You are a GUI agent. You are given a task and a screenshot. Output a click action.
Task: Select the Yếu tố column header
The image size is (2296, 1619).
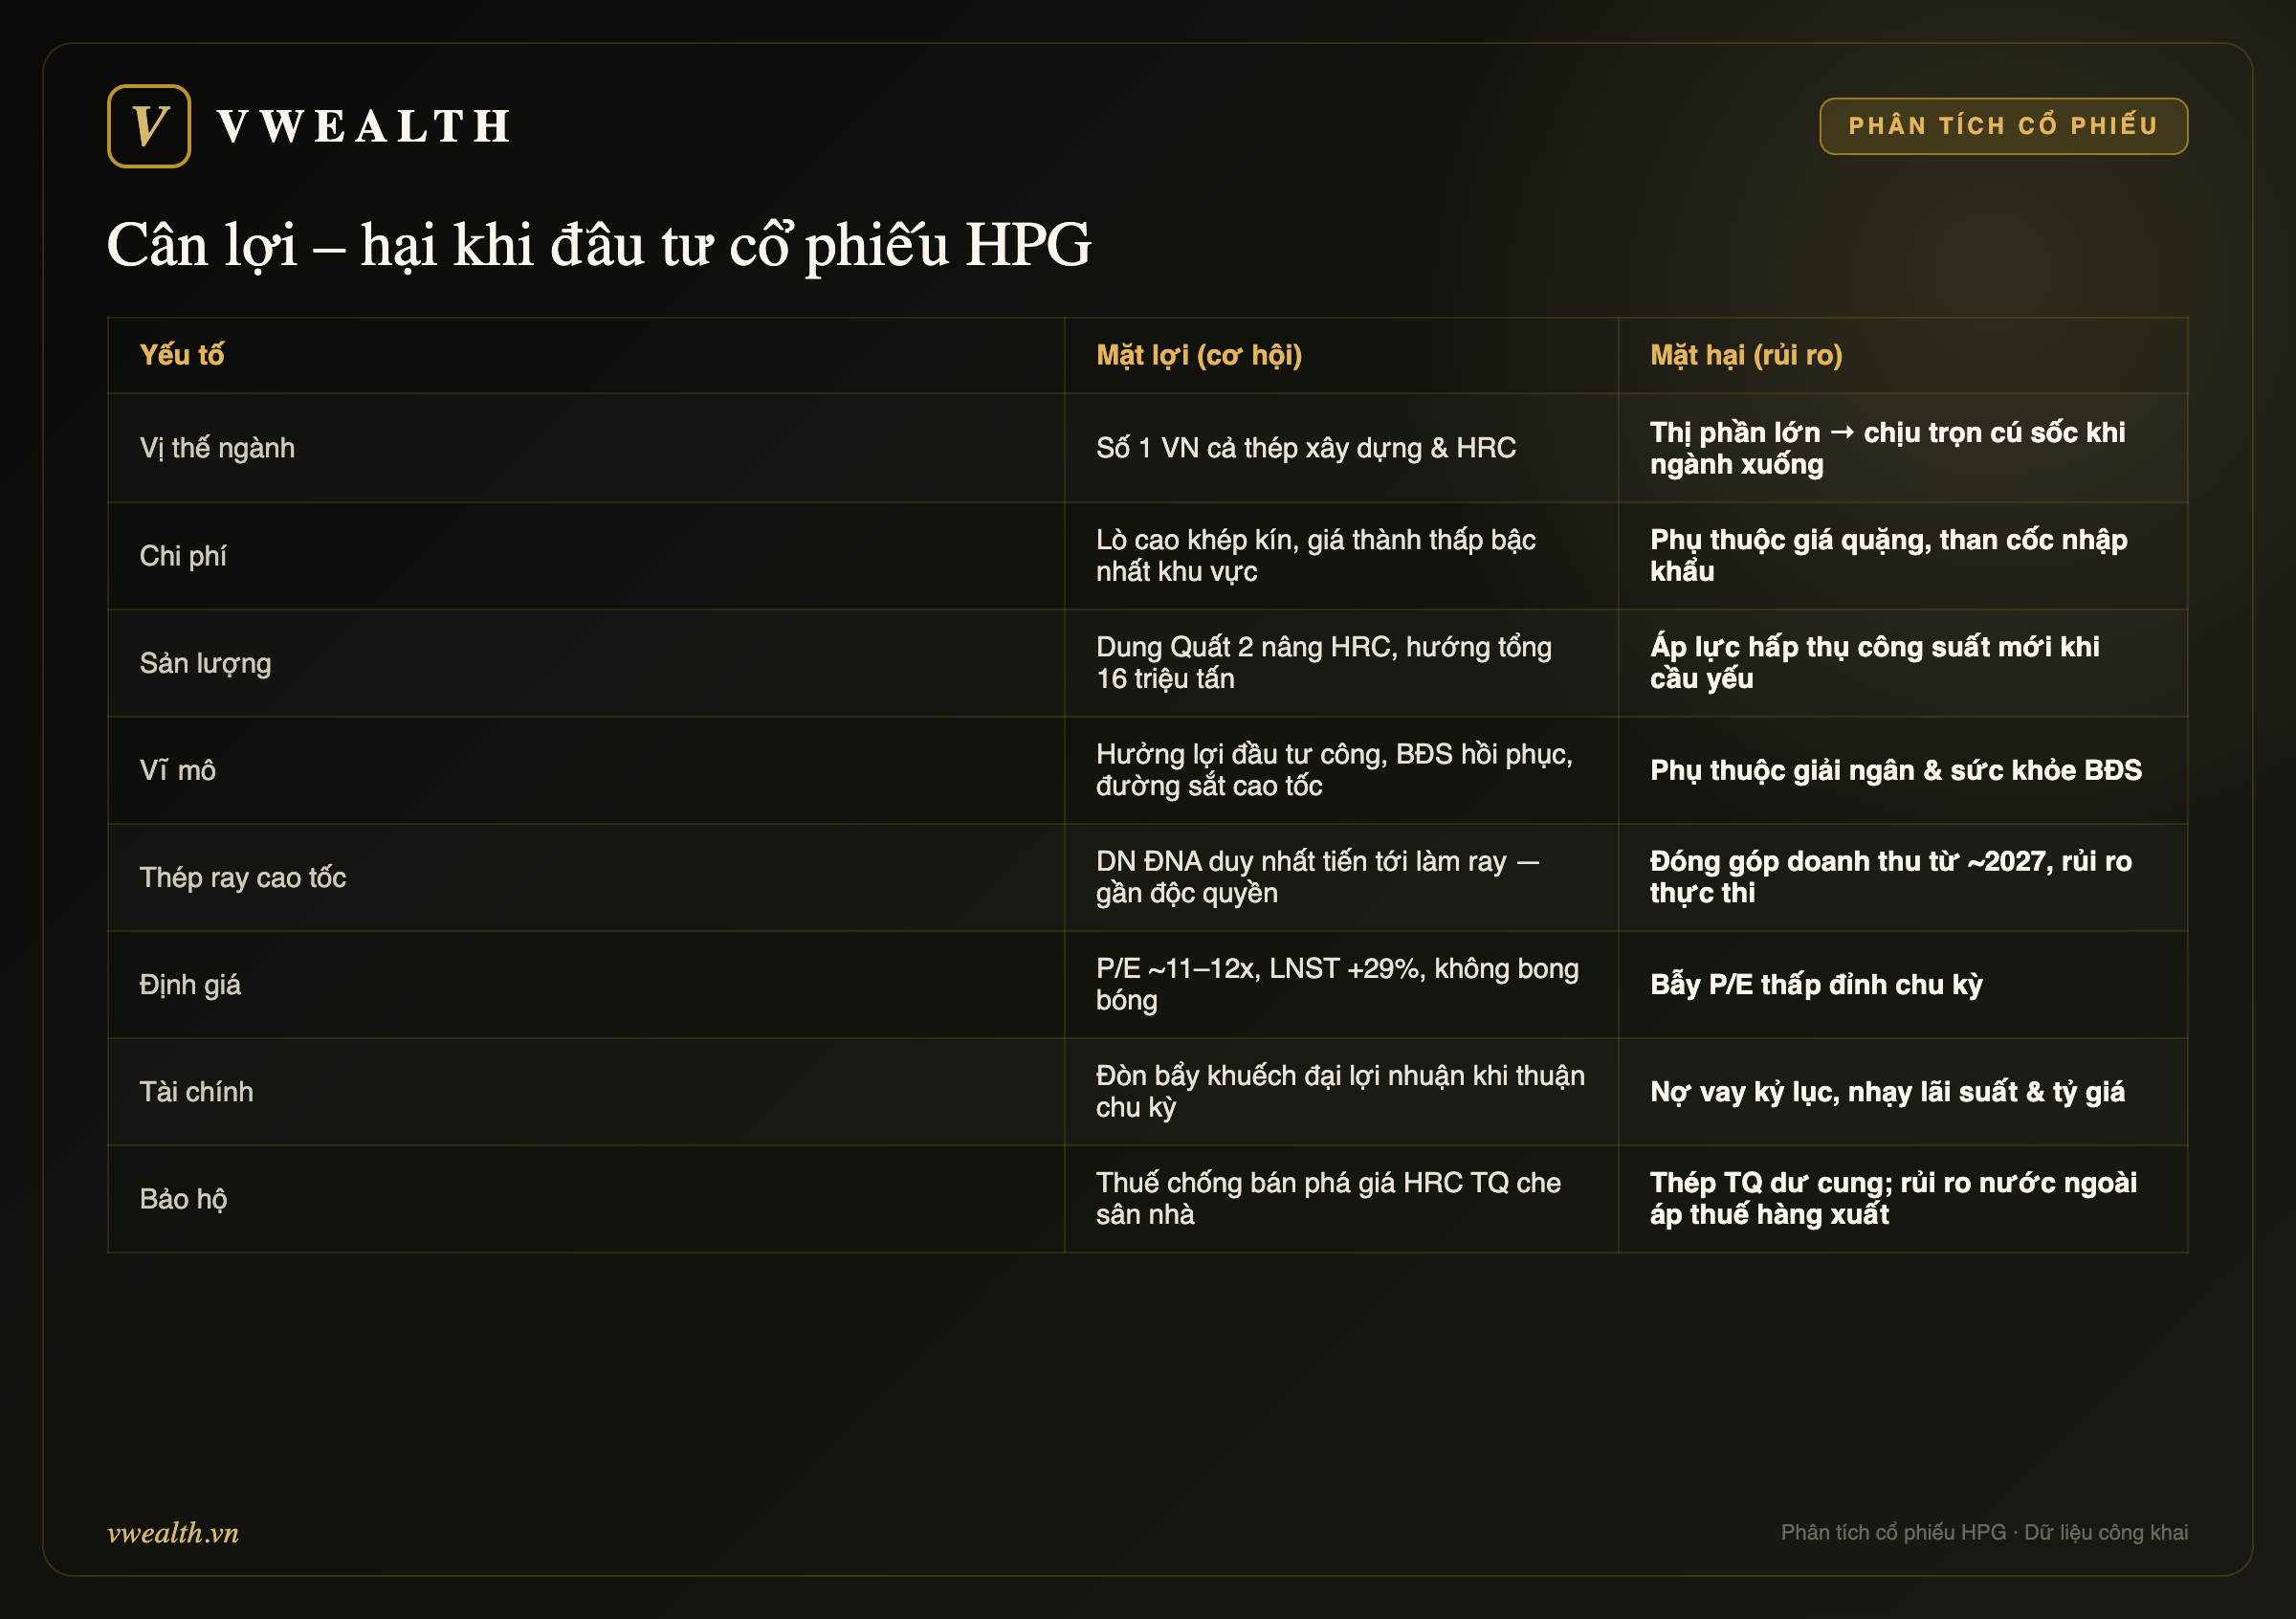[x=181, y=355]
